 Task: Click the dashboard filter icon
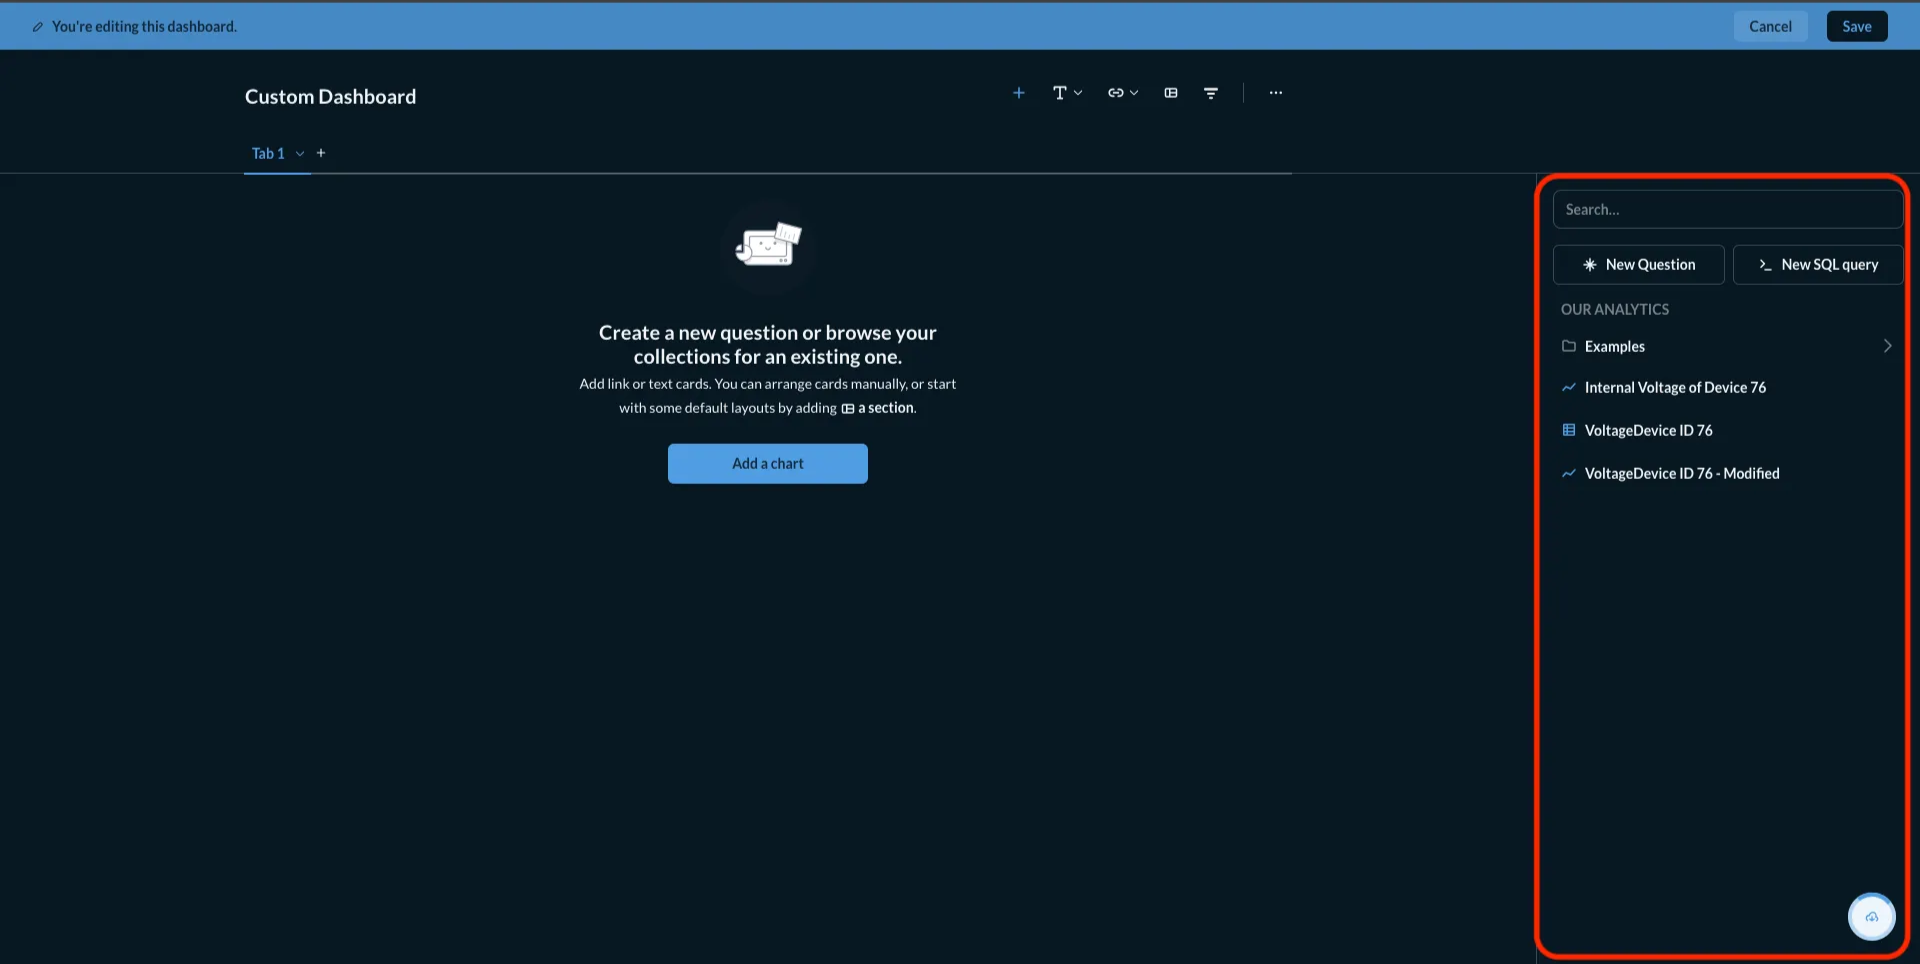(x=1211, y=92)
